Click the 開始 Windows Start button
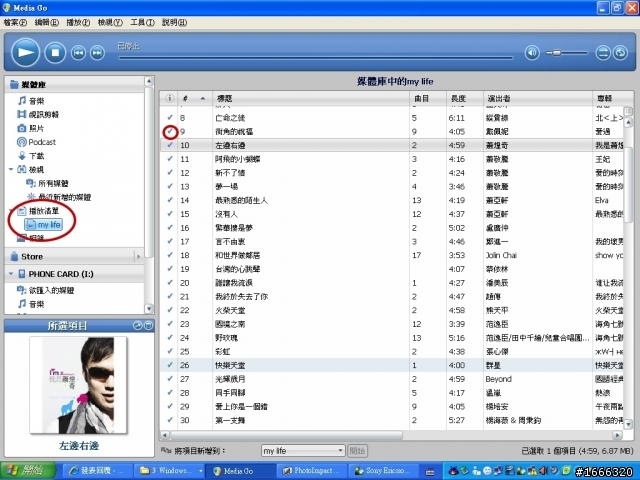The width and height of the screenshot is (640, 480). pos(27,471)
